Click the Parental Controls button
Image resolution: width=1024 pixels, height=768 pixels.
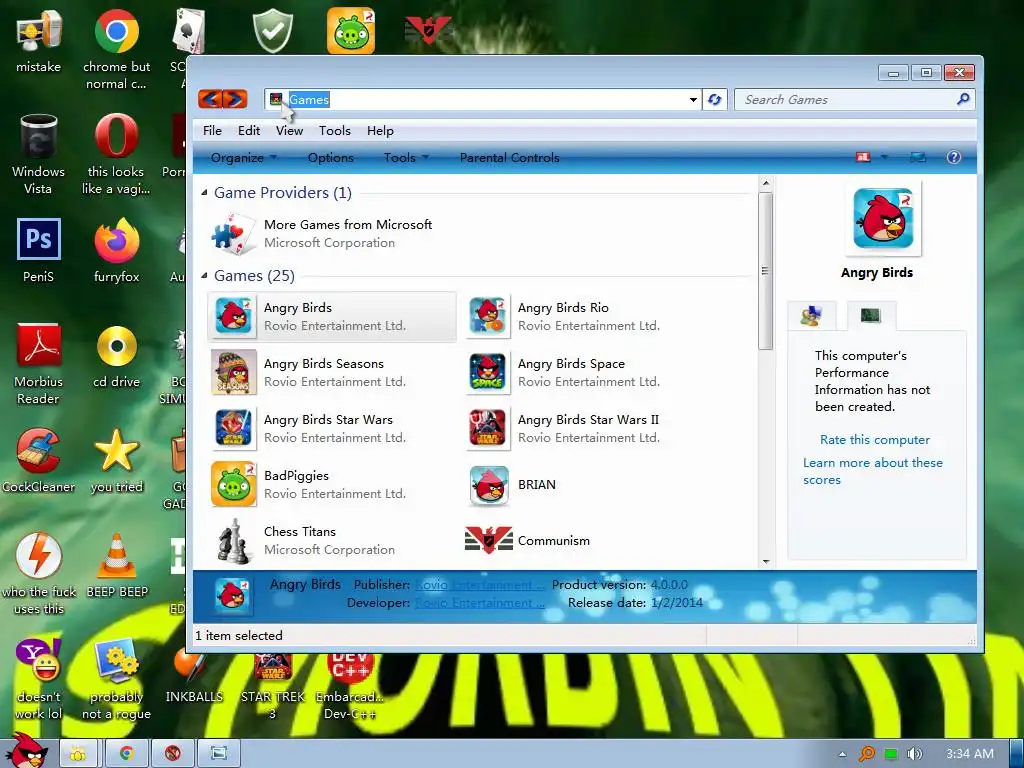509,157
